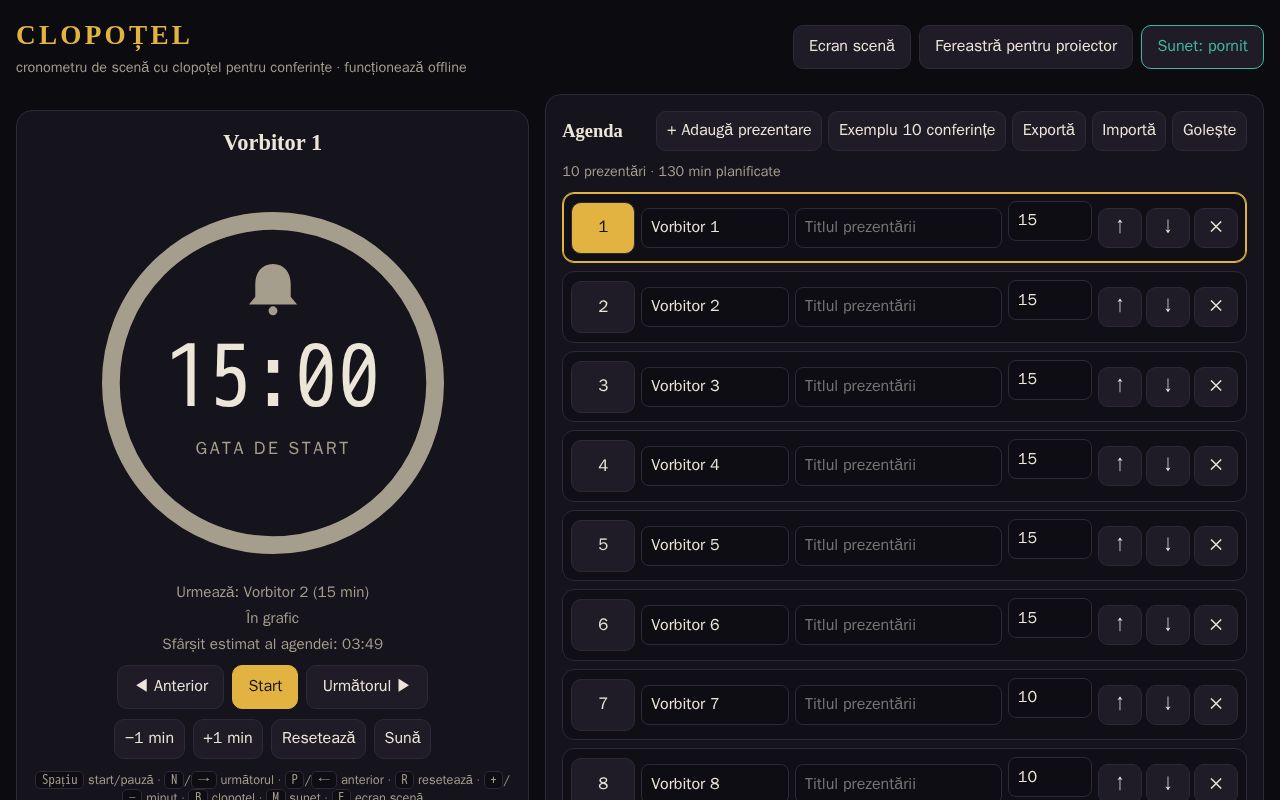The width and height of the screenshot is (1280, 800).
Task: Activate presentation number 5
Action: 603,545
